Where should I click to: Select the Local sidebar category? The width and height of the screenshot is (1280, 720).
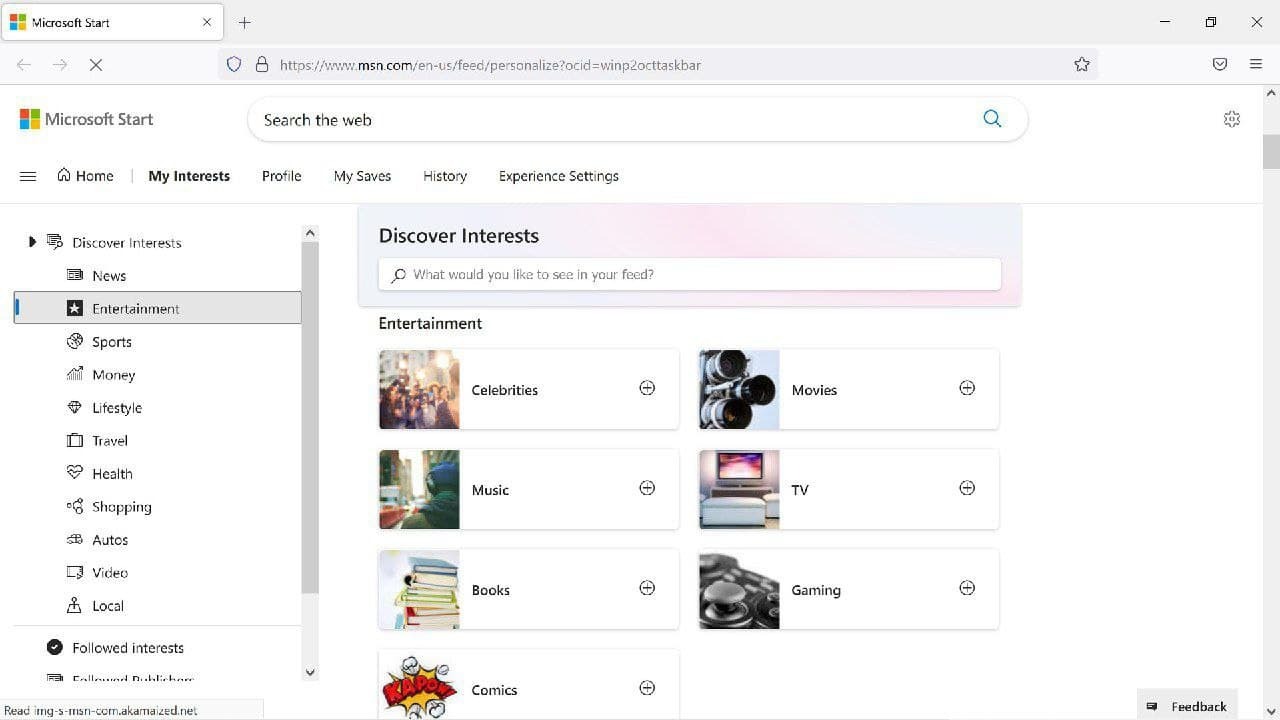pos(157,605)
